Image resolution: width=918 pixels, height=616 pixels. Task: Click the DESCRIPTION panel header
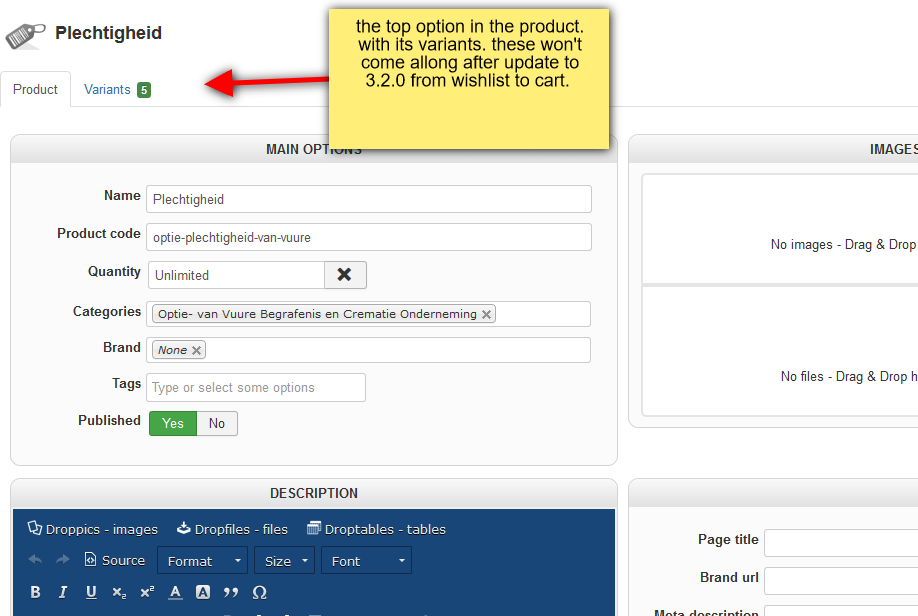[x=314, y=493]
